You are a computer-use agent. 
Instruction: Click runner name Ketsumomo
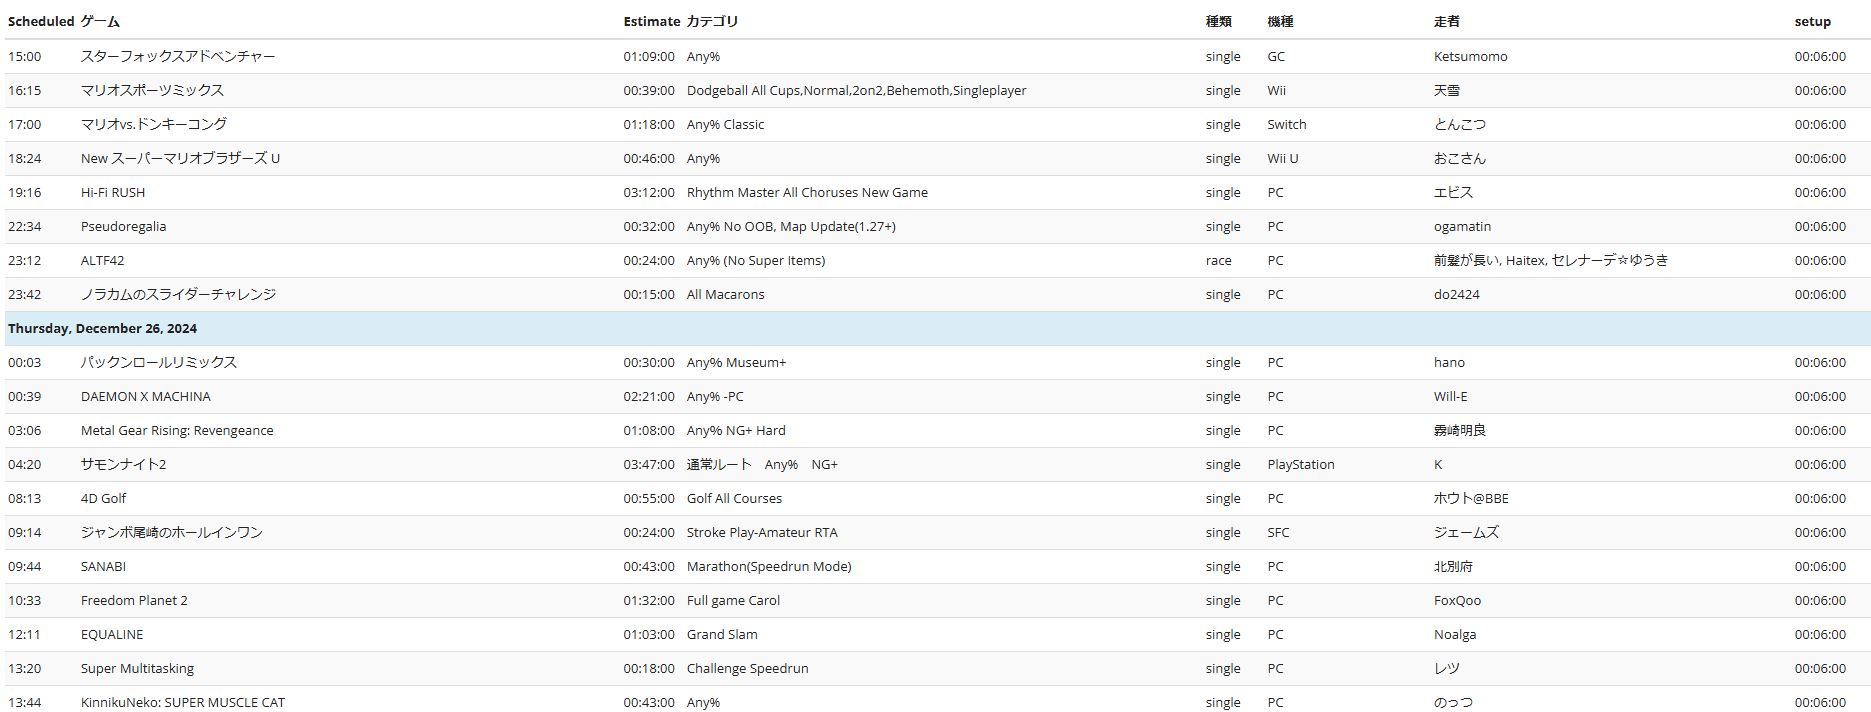click(x=1471, y=57)
